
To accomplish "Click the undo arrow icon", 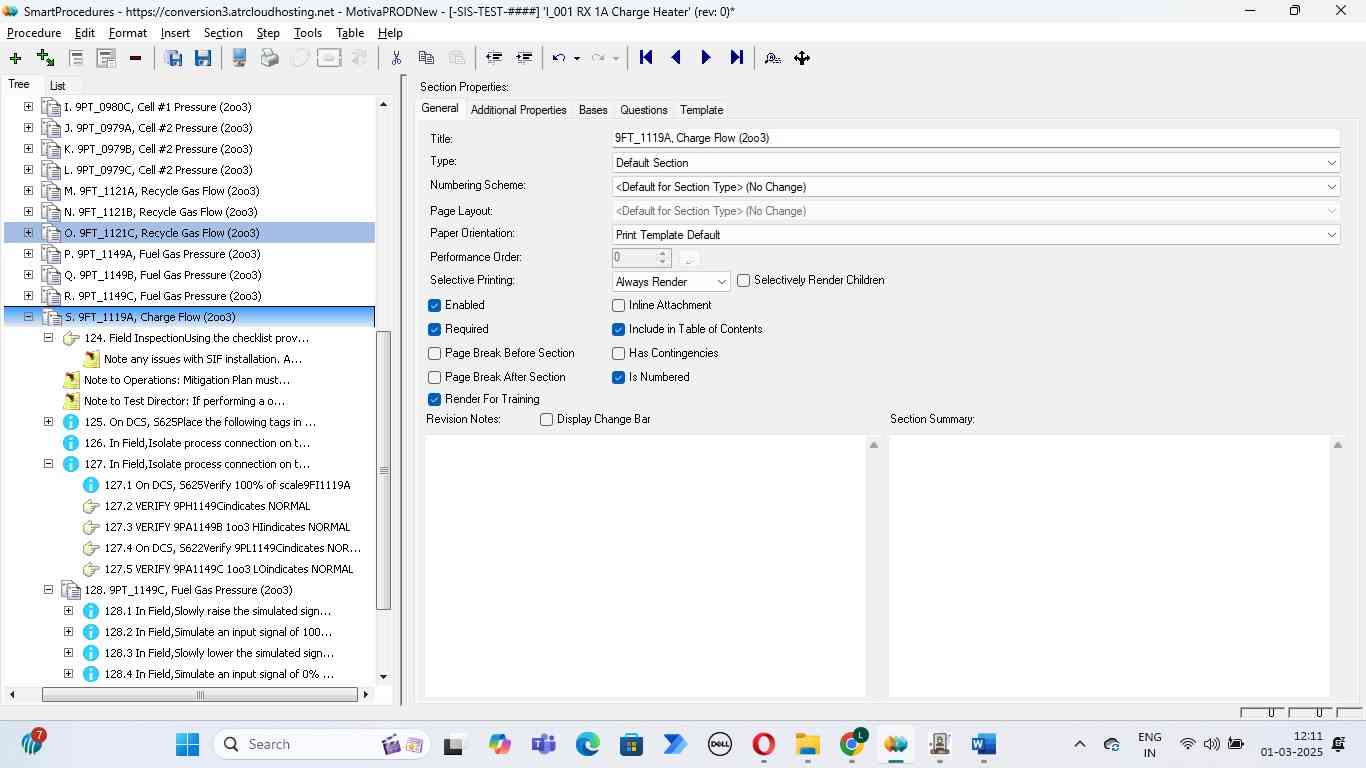I will (x=559, y=58).
